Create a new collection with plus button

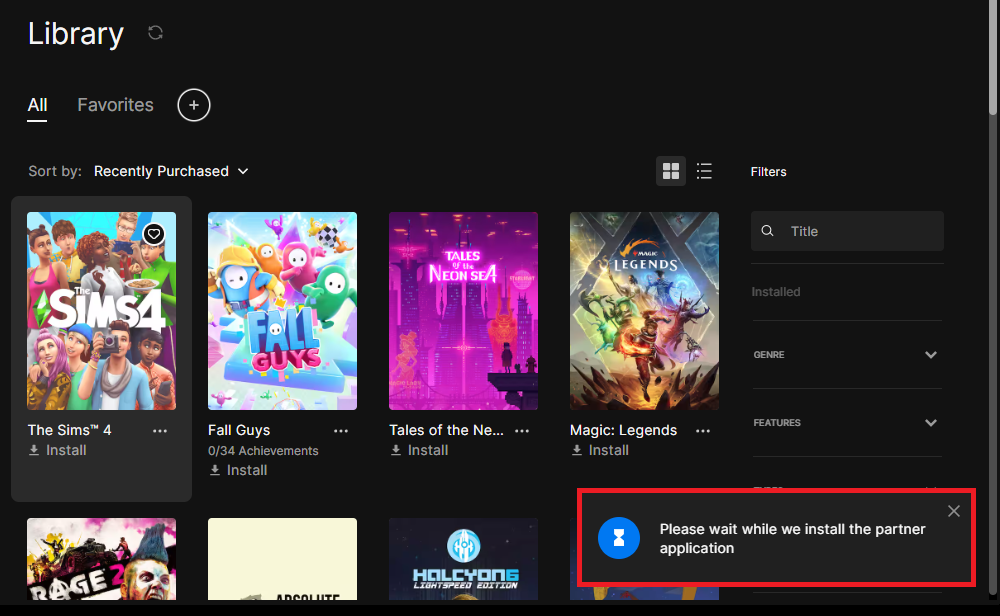point(193,105)
